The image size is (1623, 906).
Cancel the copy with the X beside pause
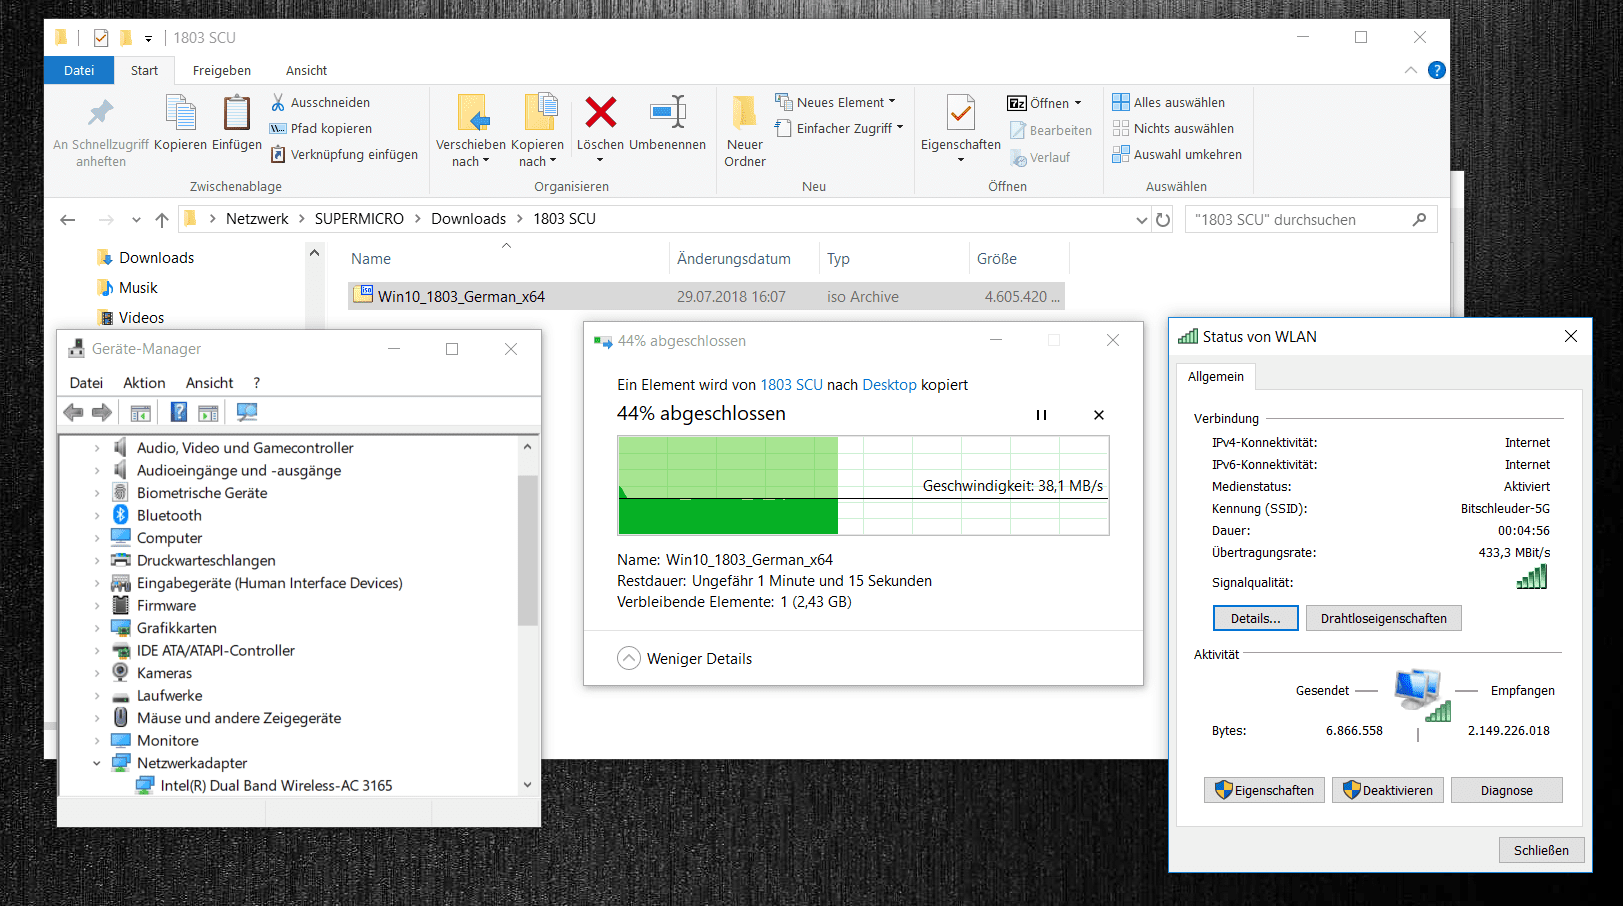click(x=1099, y=415)
